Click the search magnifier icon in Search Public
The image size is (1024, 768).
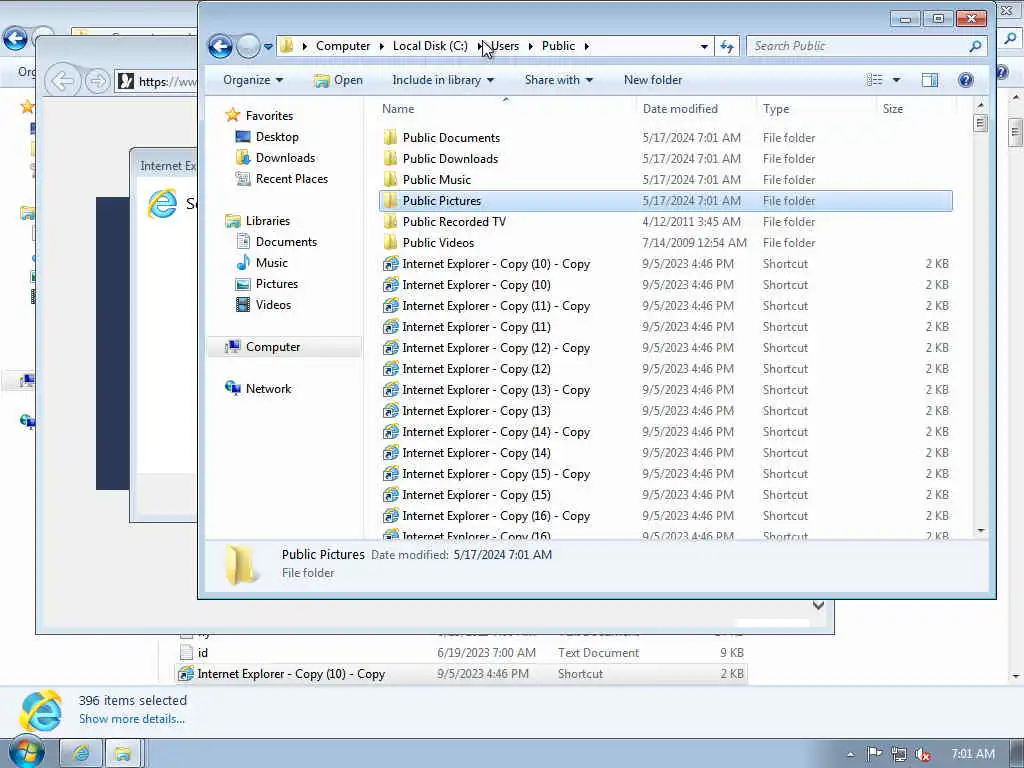tap(975, 46)
